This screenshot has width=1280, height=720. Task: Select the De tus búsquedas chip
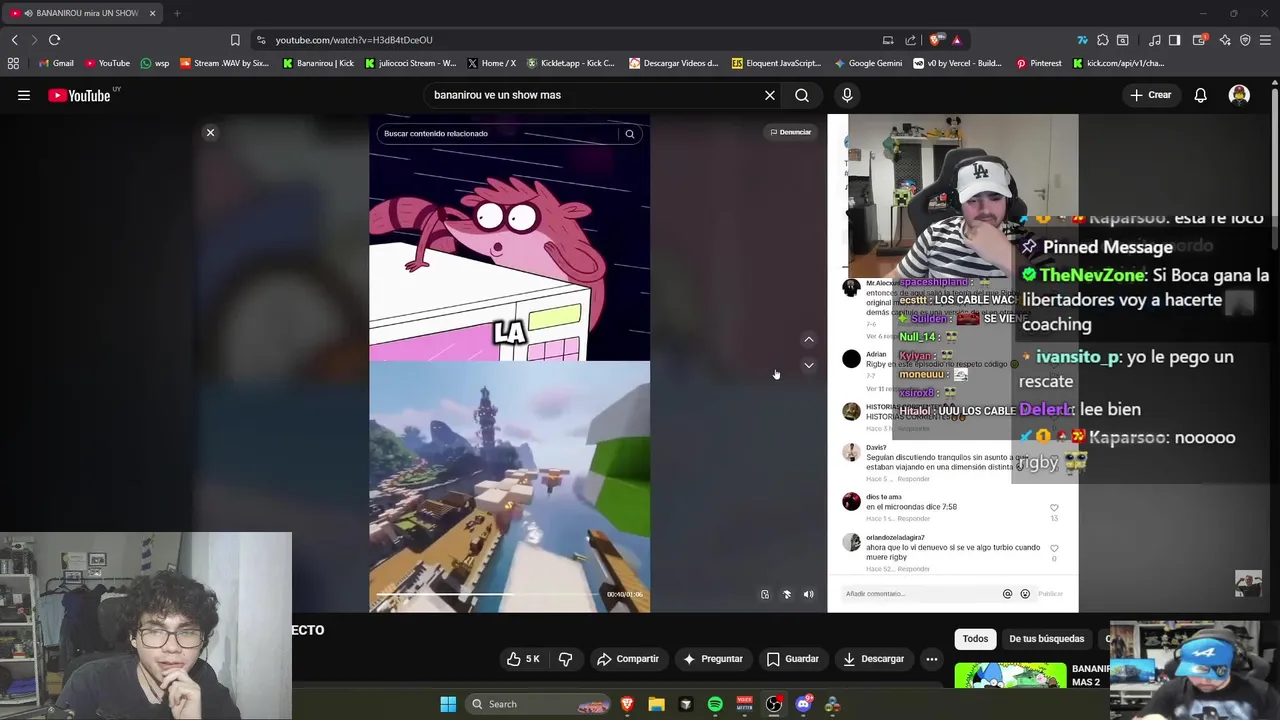point(1046,639)
